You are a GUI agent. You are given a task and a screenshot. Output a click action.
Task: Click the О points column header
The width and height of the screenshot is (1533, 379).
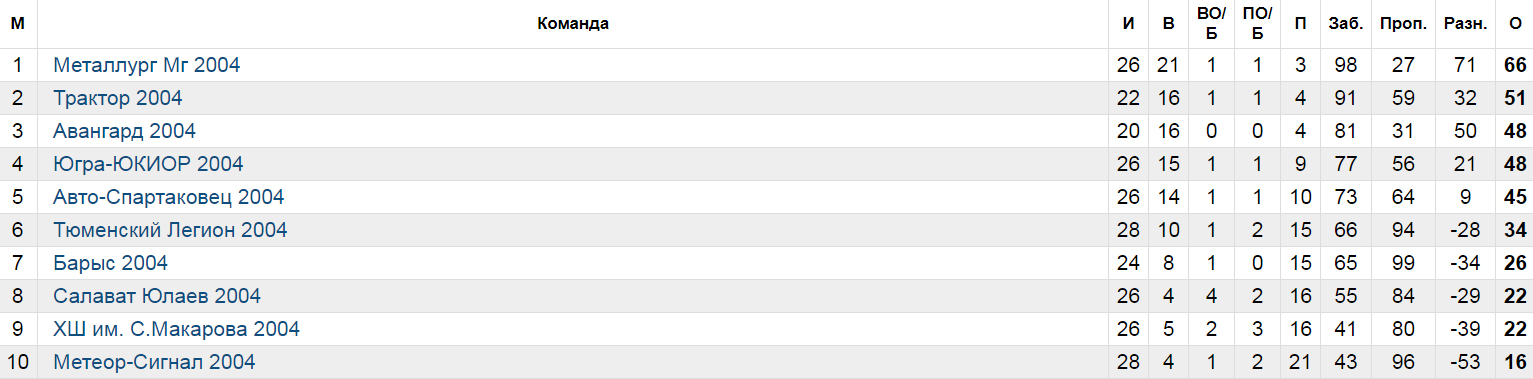click(x=1515, y=24)
